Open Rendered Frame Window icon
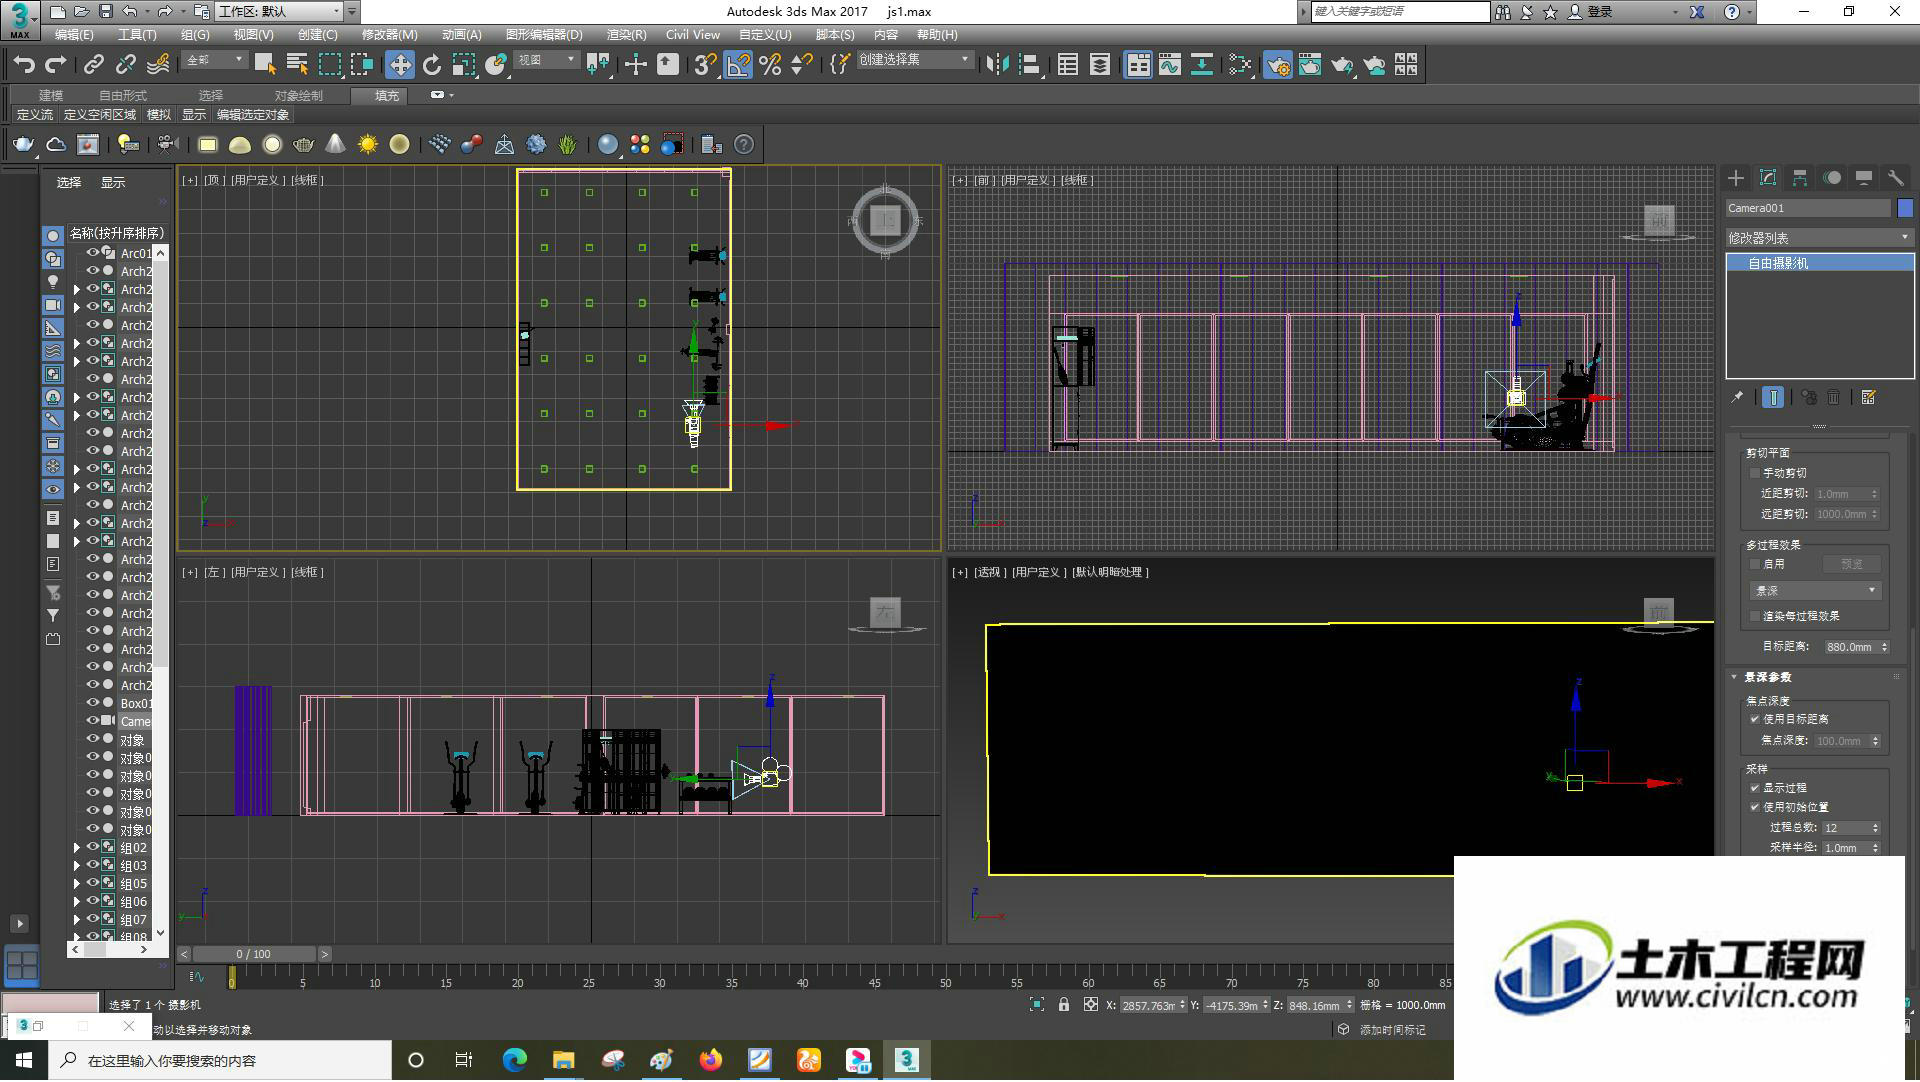 pos(1310,65)
